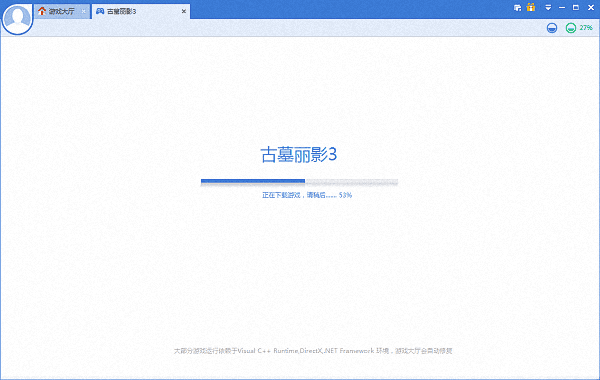Click the red house icon on 游戏大厅 tab

pos(42,11)
